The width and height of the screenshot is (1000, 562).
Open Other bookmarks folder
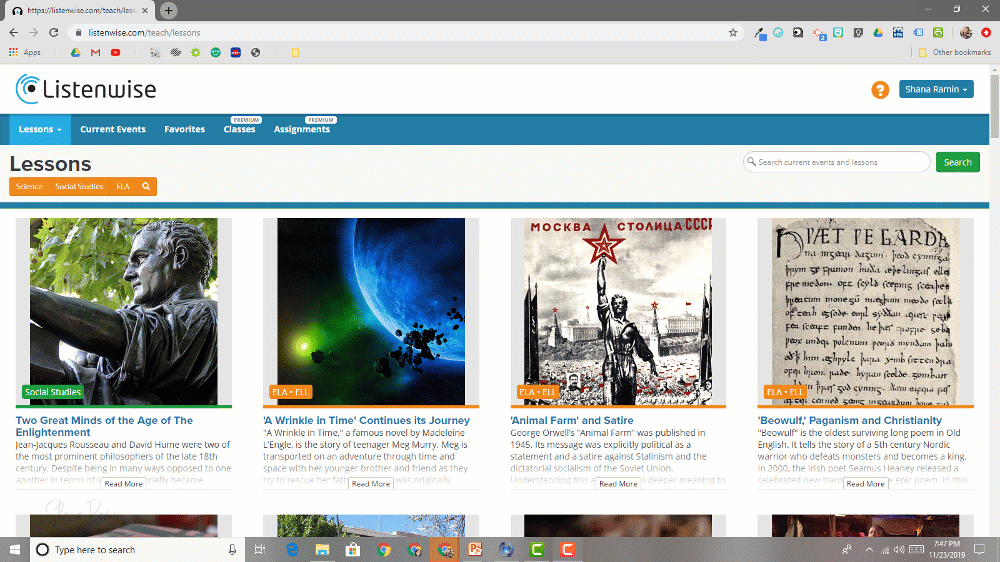[x=955, y=52]
